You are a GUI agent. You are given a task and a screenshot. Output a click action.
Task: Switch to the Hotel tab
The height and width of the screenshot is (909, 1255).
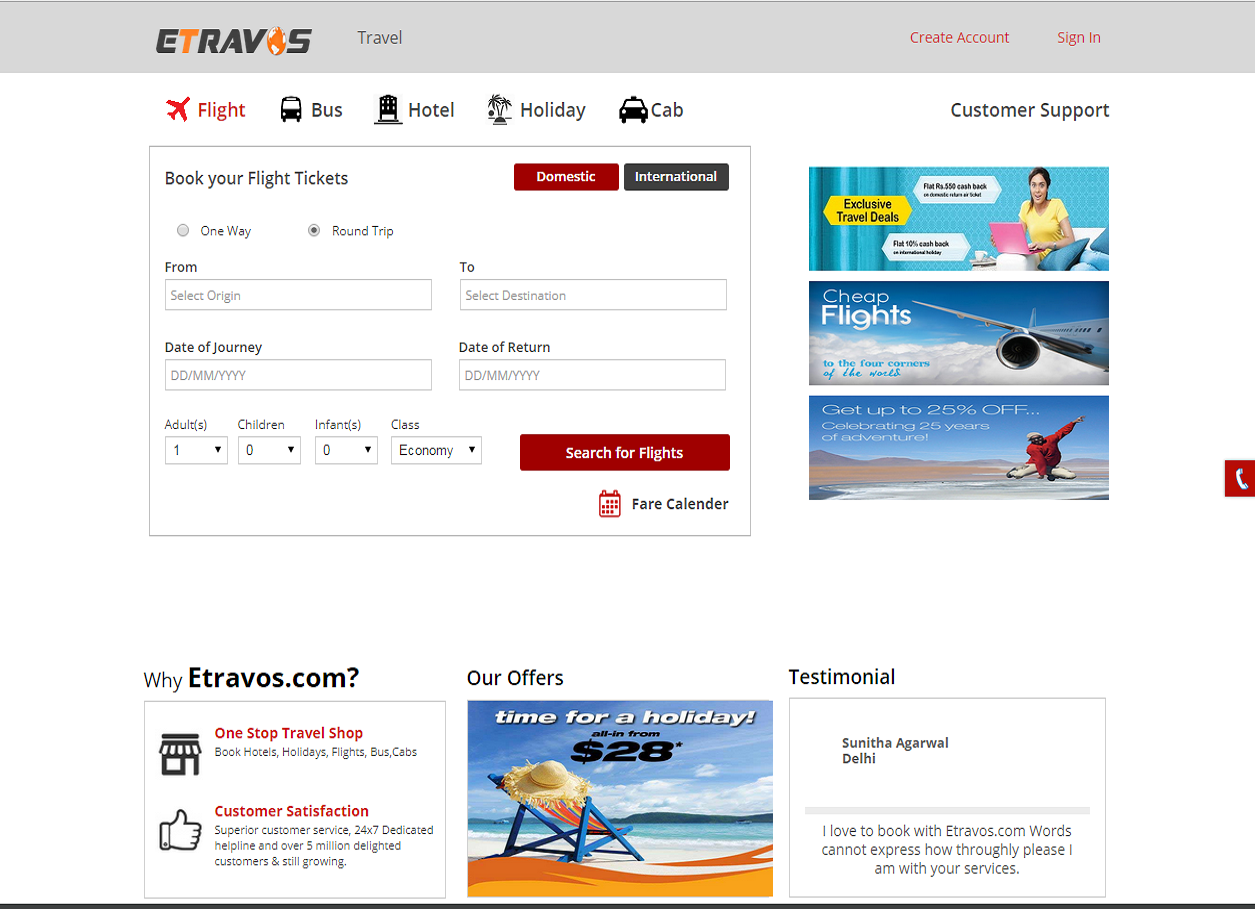(x=414, y=110)
